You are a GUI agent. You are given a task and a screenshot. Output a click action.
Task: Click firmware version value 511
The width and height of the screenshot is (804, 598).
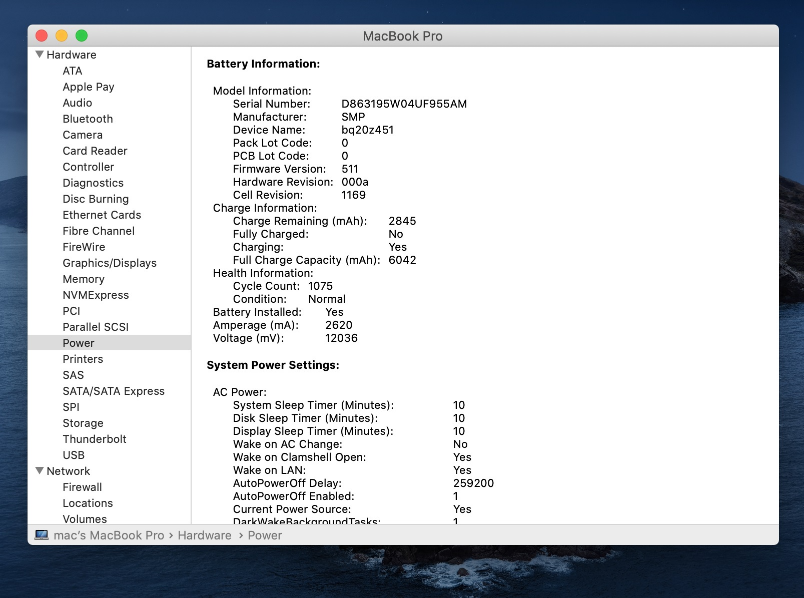click(x=350, y=169)
